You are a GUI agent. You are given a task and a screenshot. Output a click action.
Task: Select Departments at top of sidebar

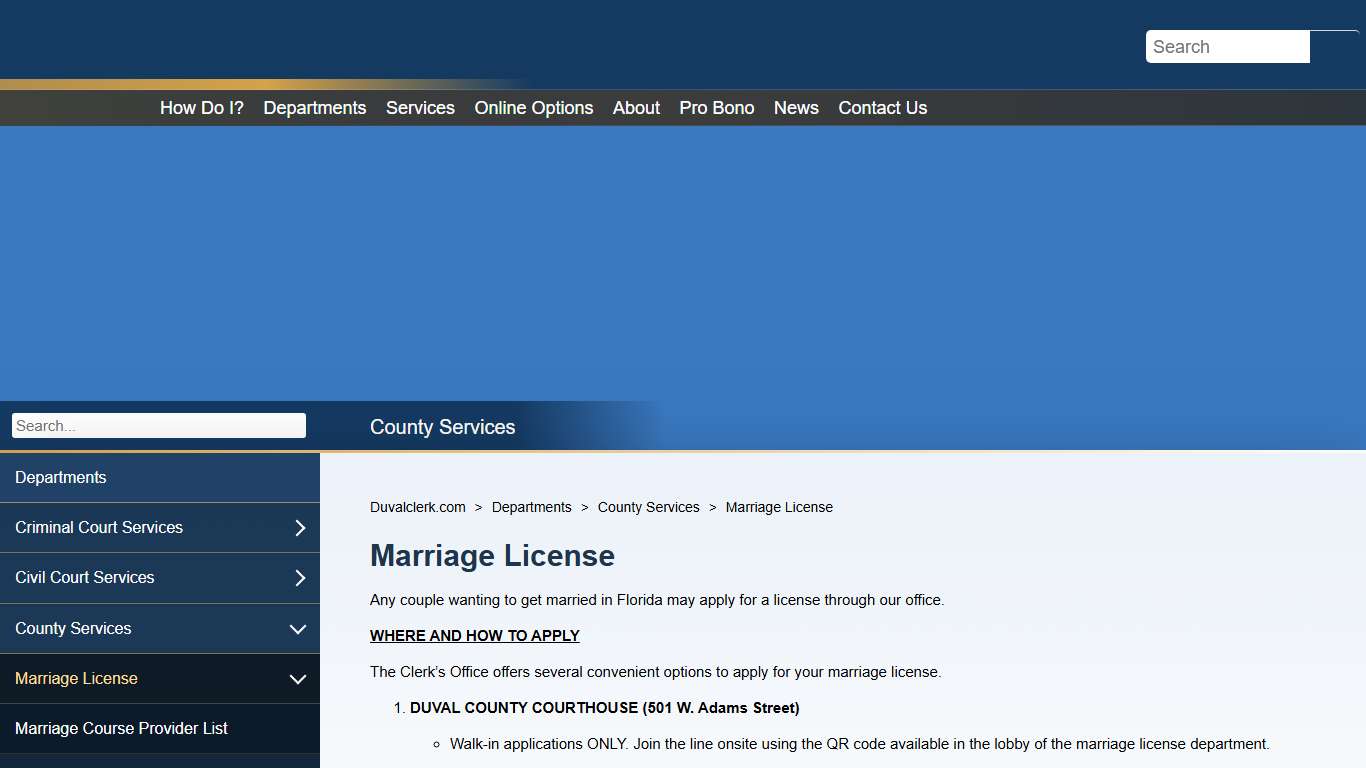point(60,477)
